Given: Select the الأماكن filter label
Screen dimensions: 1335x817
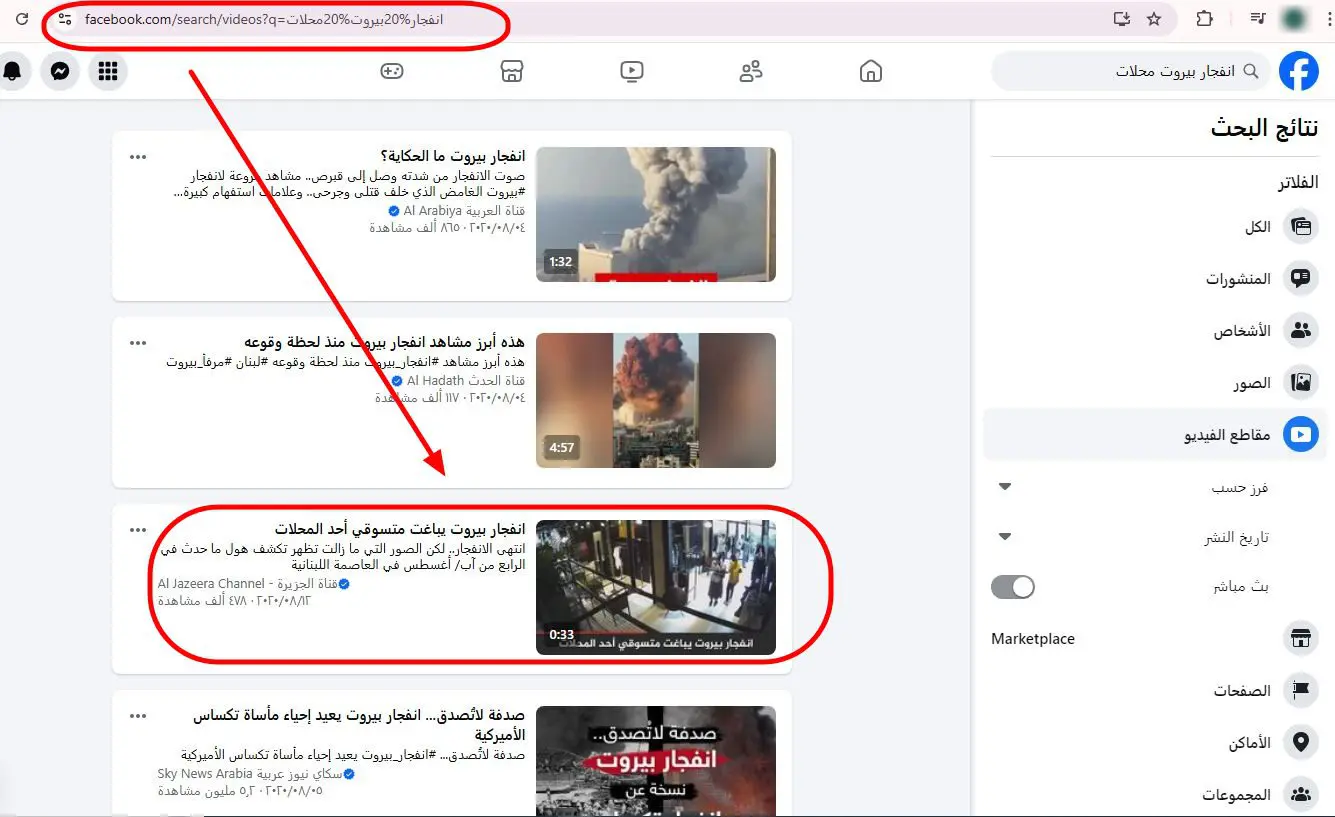Looking at the screenshot, I should 1250,743.
